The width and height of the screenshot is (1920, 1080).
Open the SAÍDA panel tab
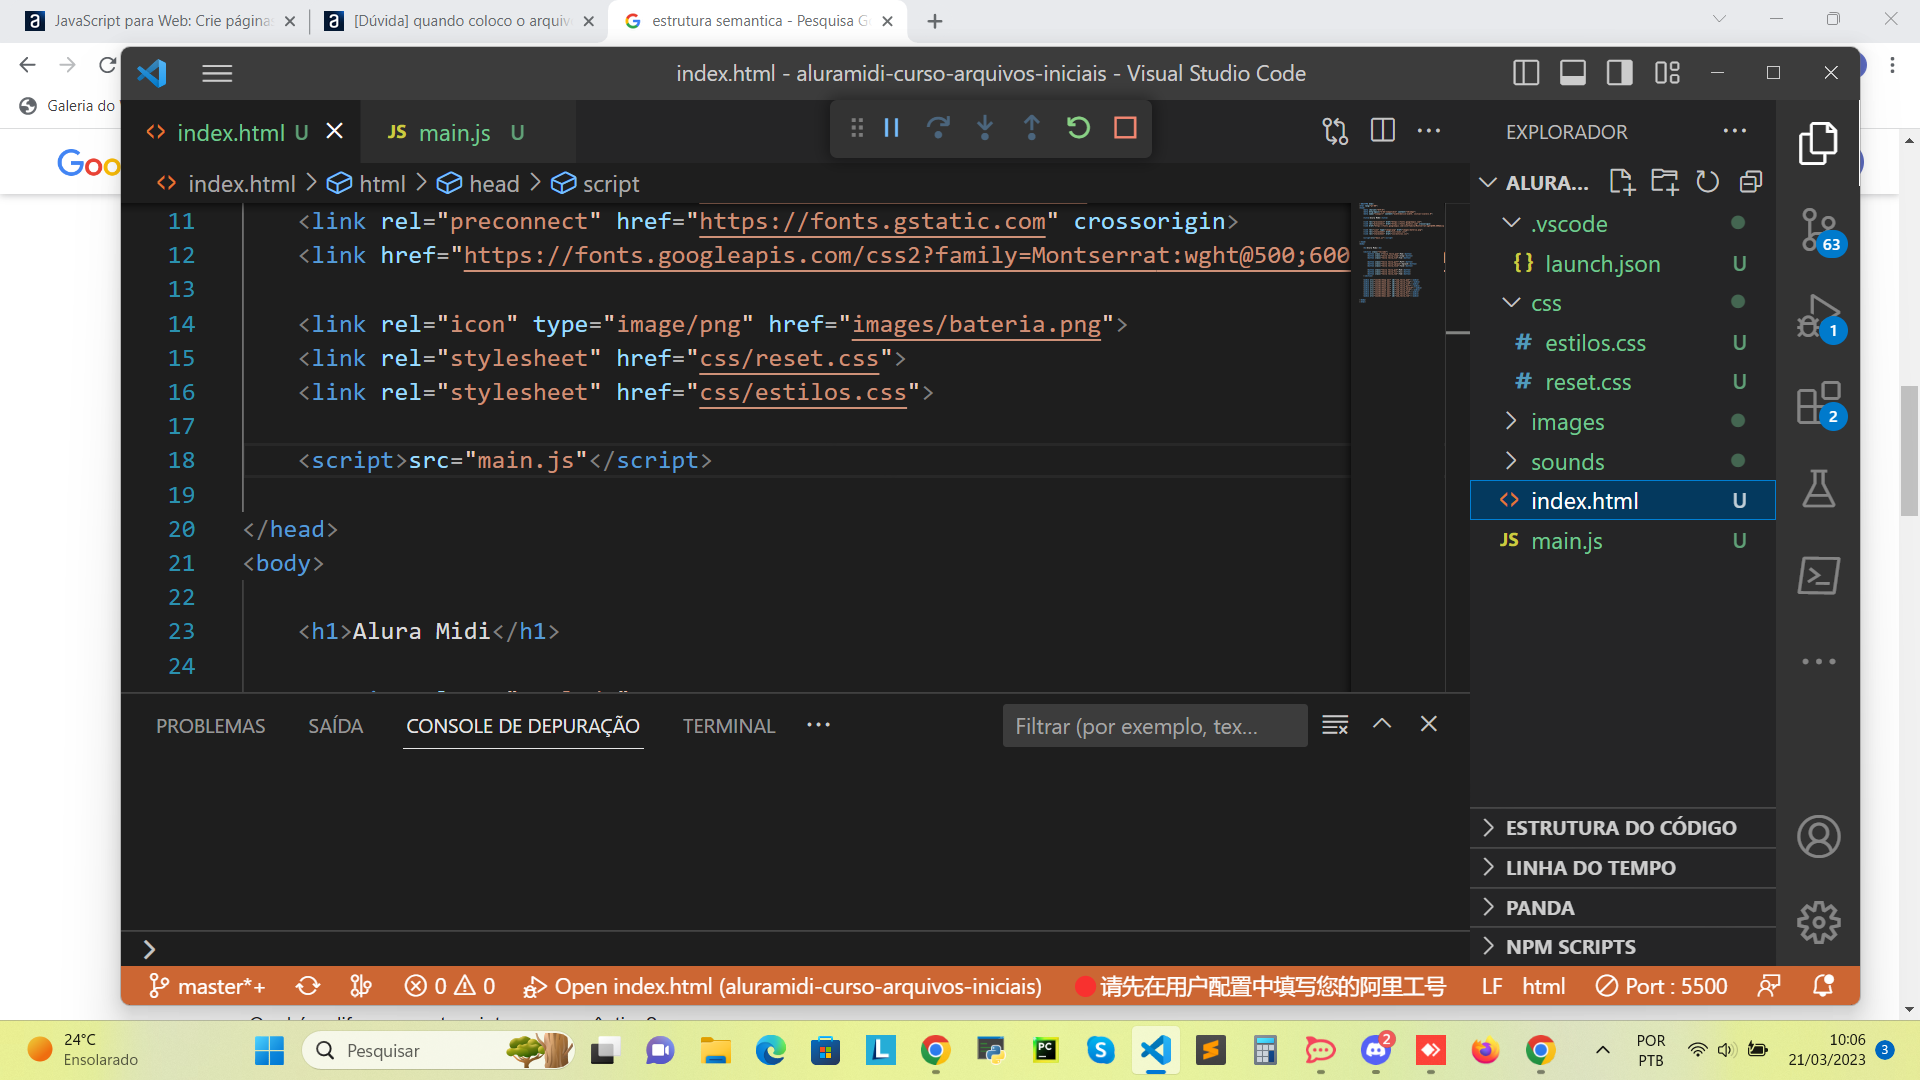coord(335,726)
